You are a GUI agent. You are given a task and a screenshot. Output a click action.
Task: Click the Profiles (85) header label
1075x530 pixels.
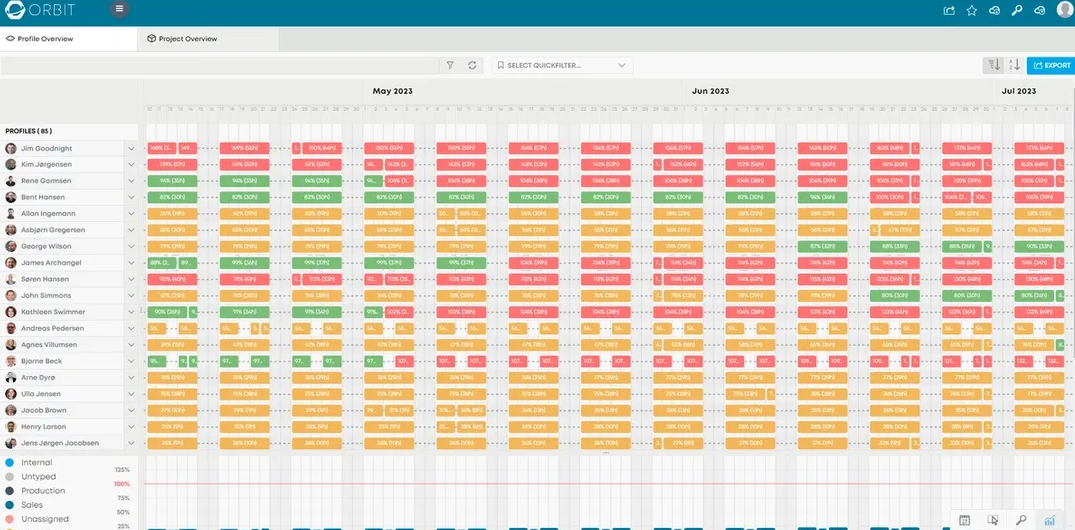(29, 131)
